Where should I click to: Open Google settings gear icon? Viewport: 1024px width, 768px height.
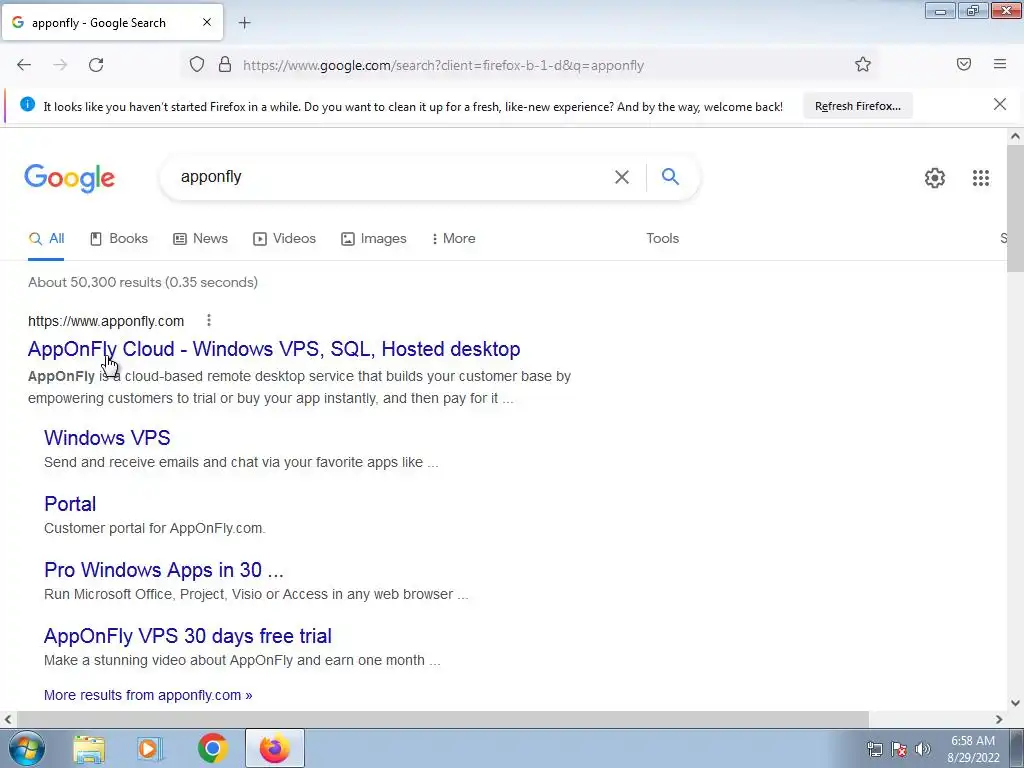tap(935, 178)
